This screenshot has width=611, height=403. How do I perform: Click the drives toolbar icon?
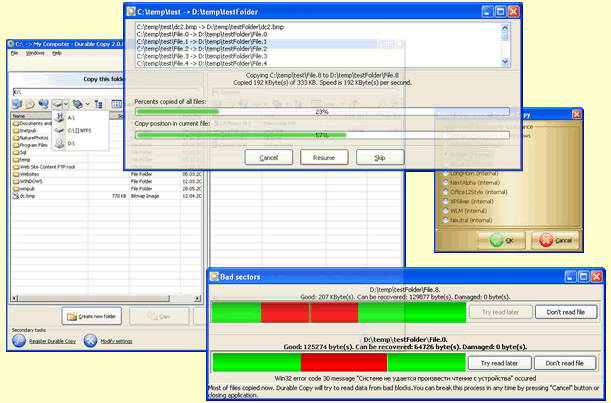click(57, 104)
